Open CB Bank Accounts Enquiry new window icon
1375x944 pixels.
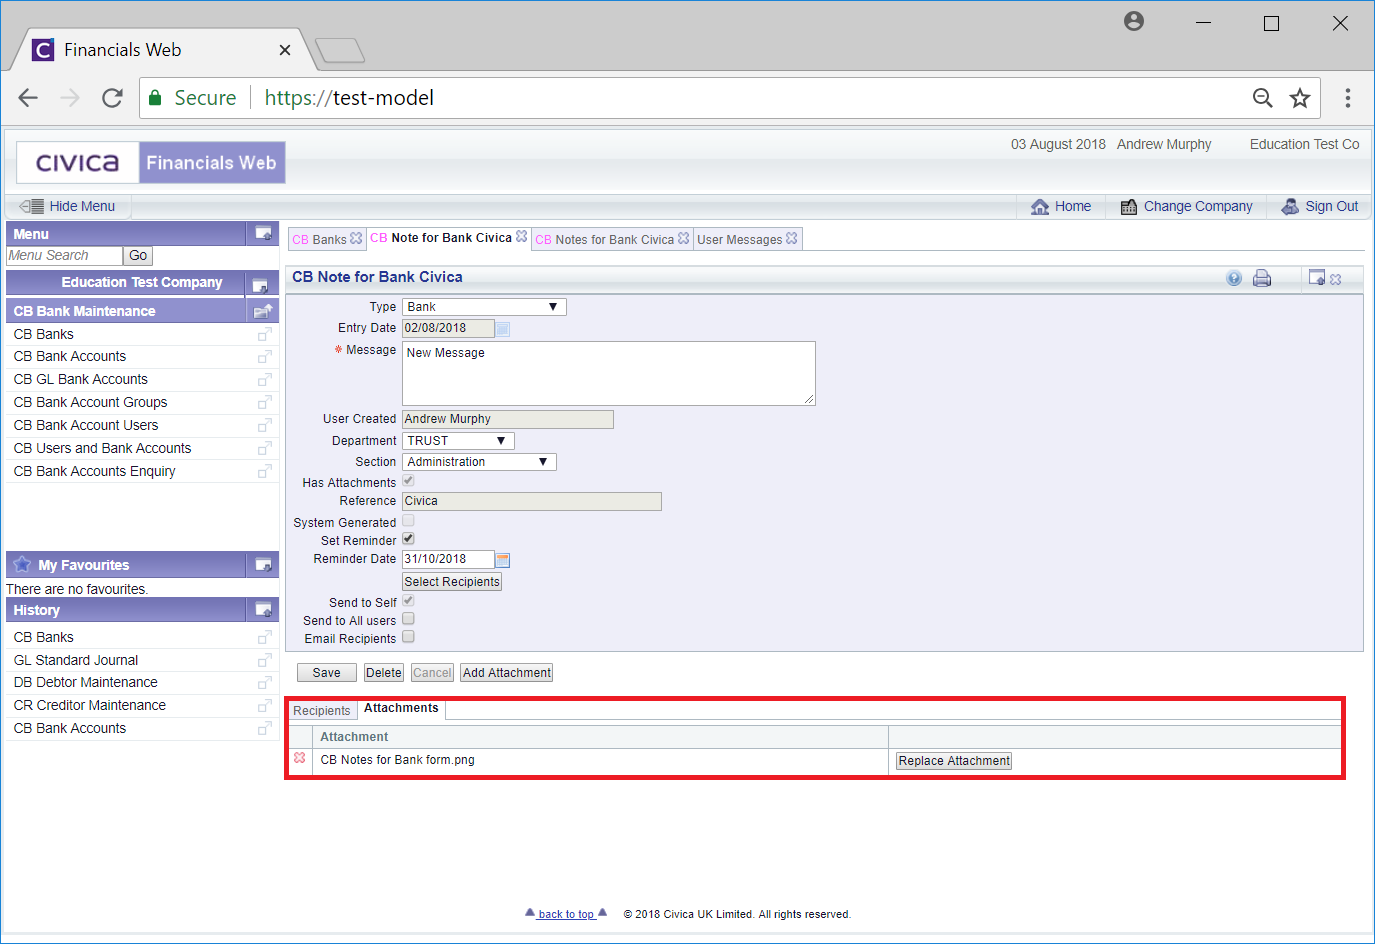click(x=264, y=472)
